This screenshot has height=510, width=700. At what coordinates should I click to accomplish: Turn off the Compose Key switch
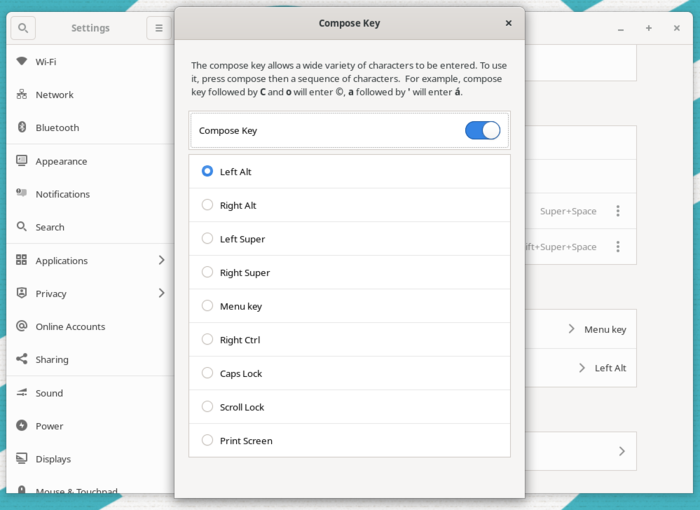coord(483,130)
